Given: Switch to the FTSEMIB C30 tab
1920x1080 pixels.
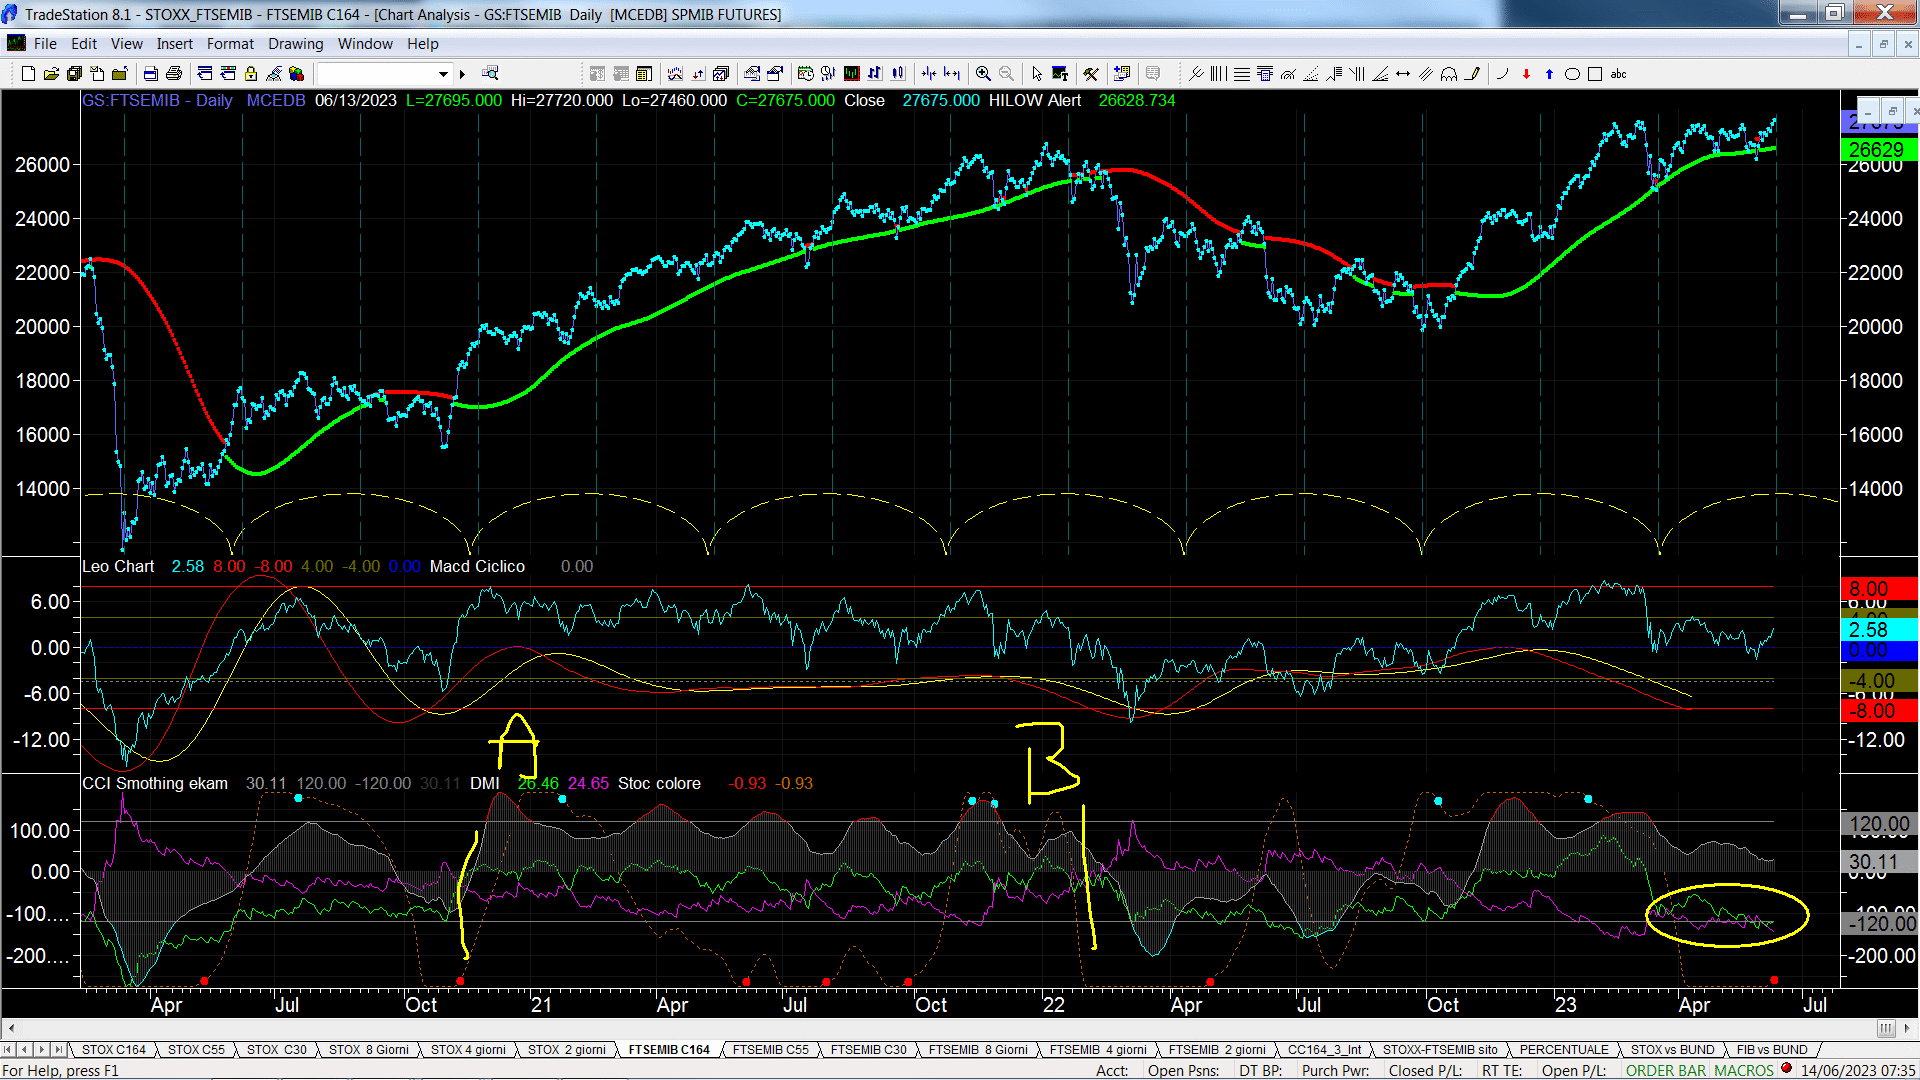Looking at the screenshot, I should tap(868, 1050).
